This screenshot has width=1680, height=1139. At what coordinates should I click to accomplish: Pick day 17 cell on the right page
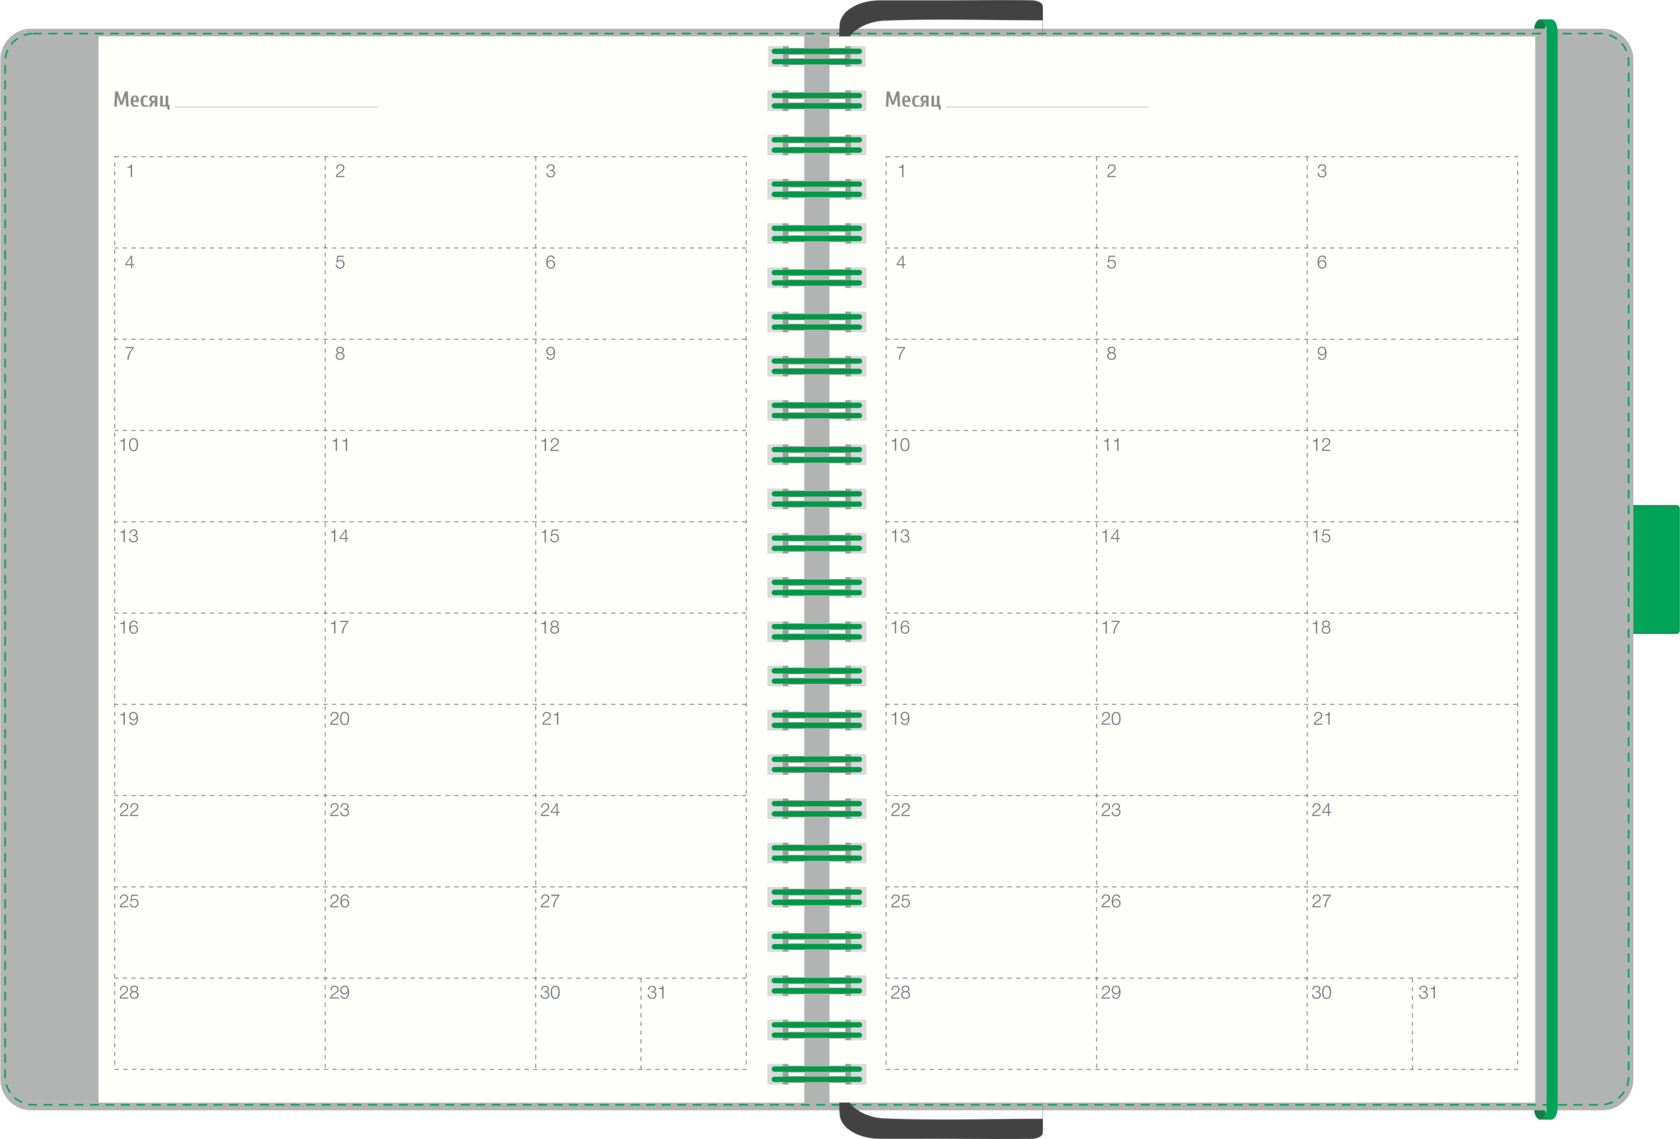point(1202,659)
